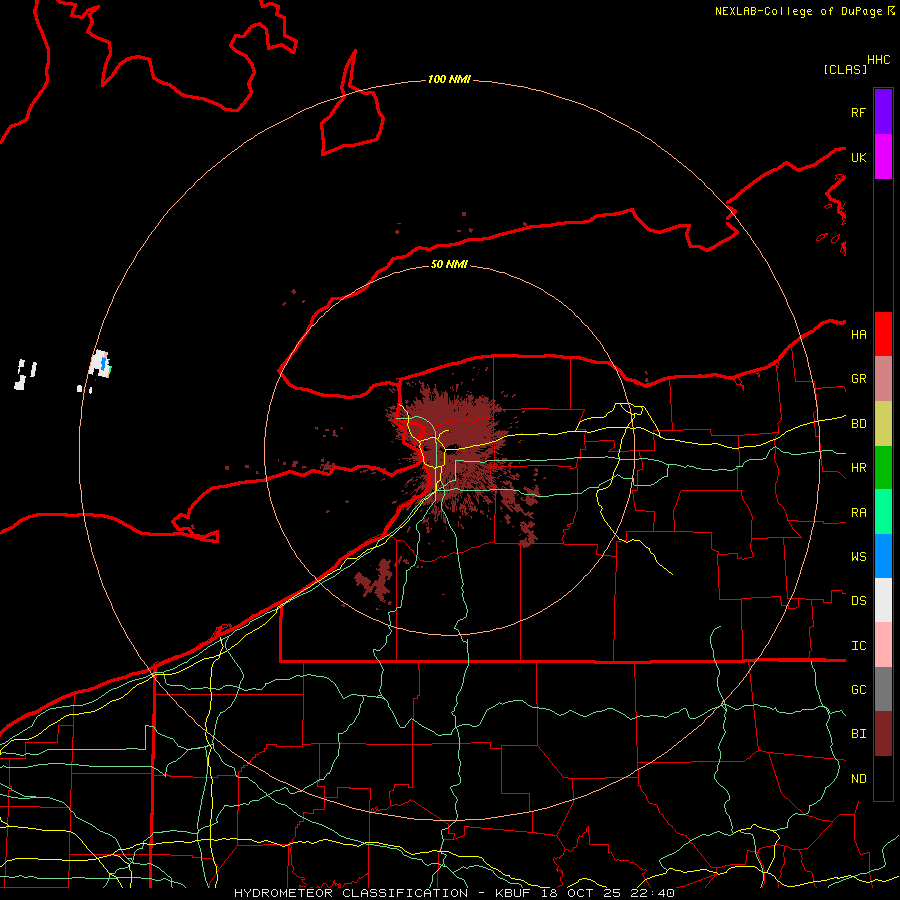The height and width of the screenshot is (900, 900).
Task: Click the KBUF station identifier
Action: (513, 893)
